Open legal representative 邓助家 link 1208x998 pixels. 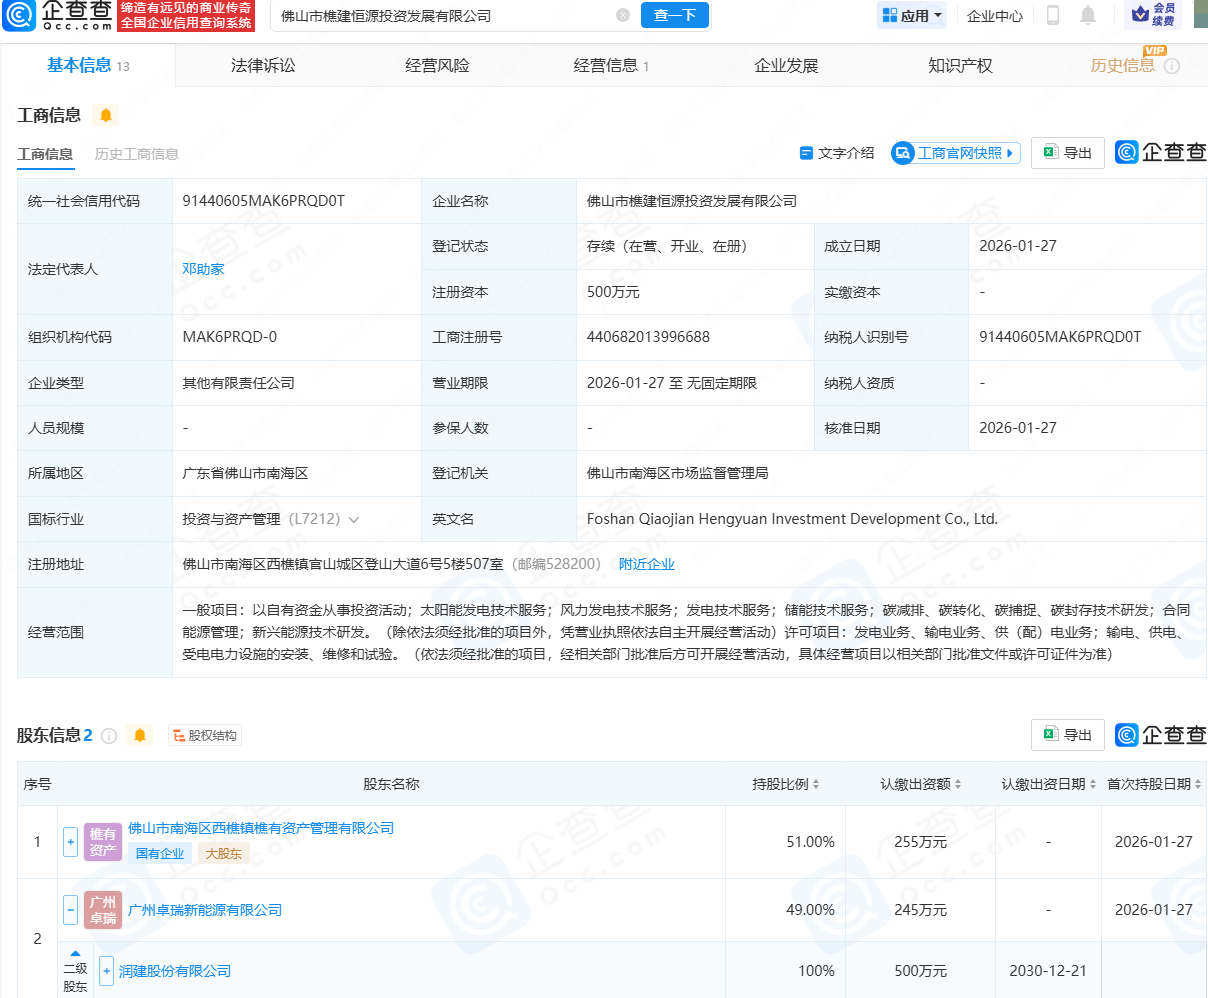pyautogui.click(x=203, y=269)
